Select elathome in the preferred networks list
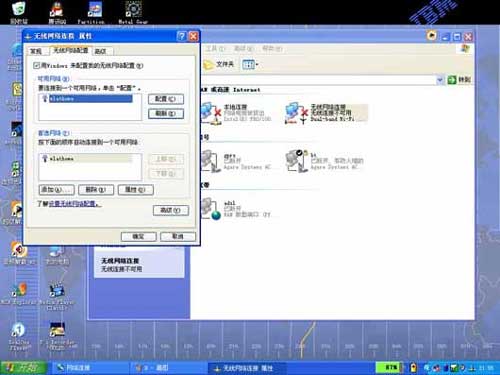The width and height of the screenshot is (500, 375). (x=86, y=158)
